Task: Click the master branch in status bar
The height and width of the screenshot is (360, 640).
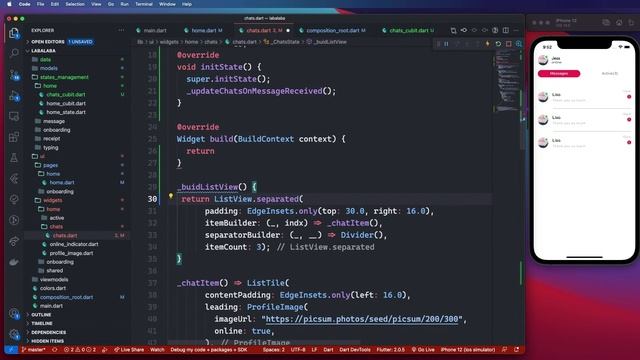Action: pos(34,350)
